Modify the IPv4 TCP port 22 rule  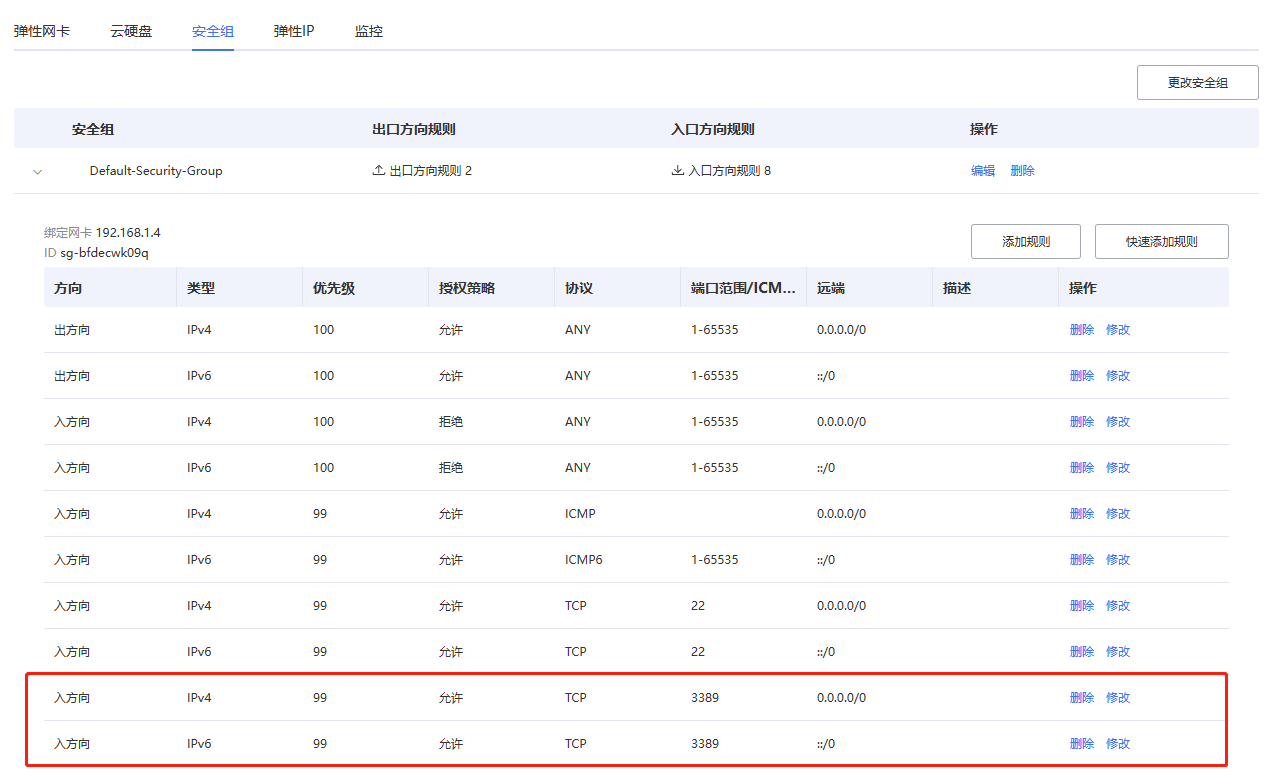1117,606
